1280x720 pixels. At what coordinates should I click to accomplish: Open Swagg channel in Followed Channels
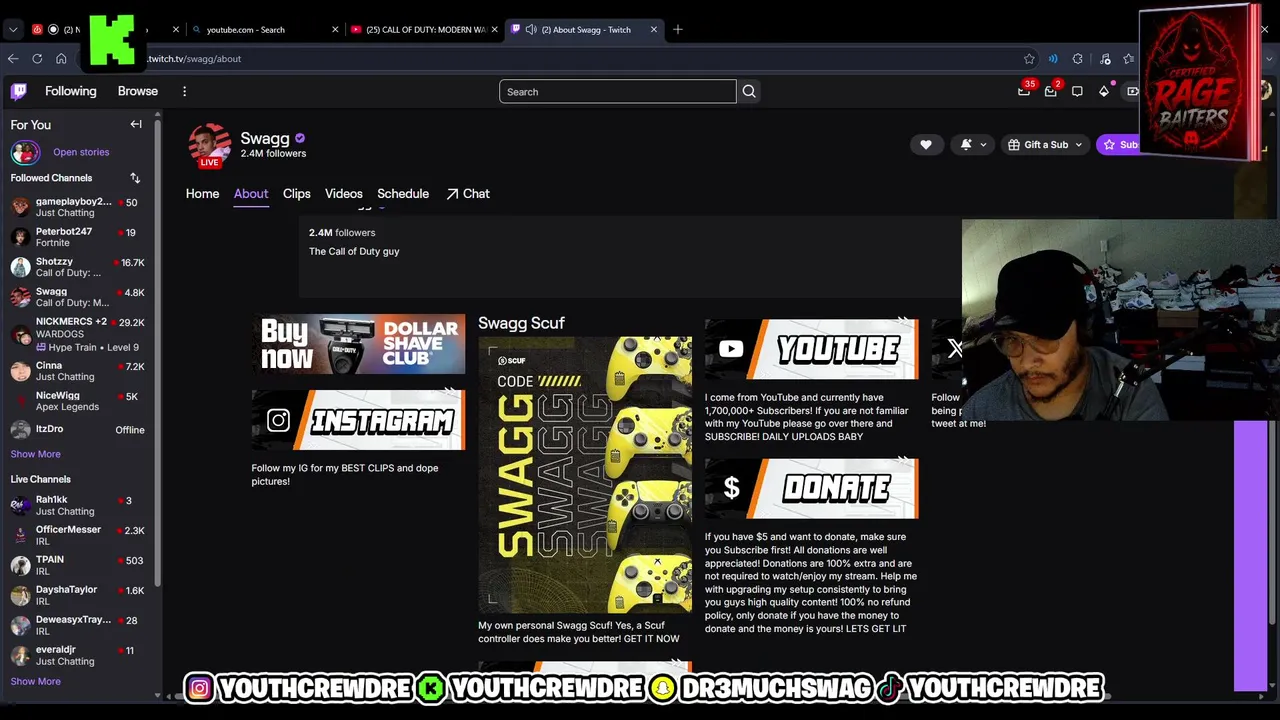(78, 297)
